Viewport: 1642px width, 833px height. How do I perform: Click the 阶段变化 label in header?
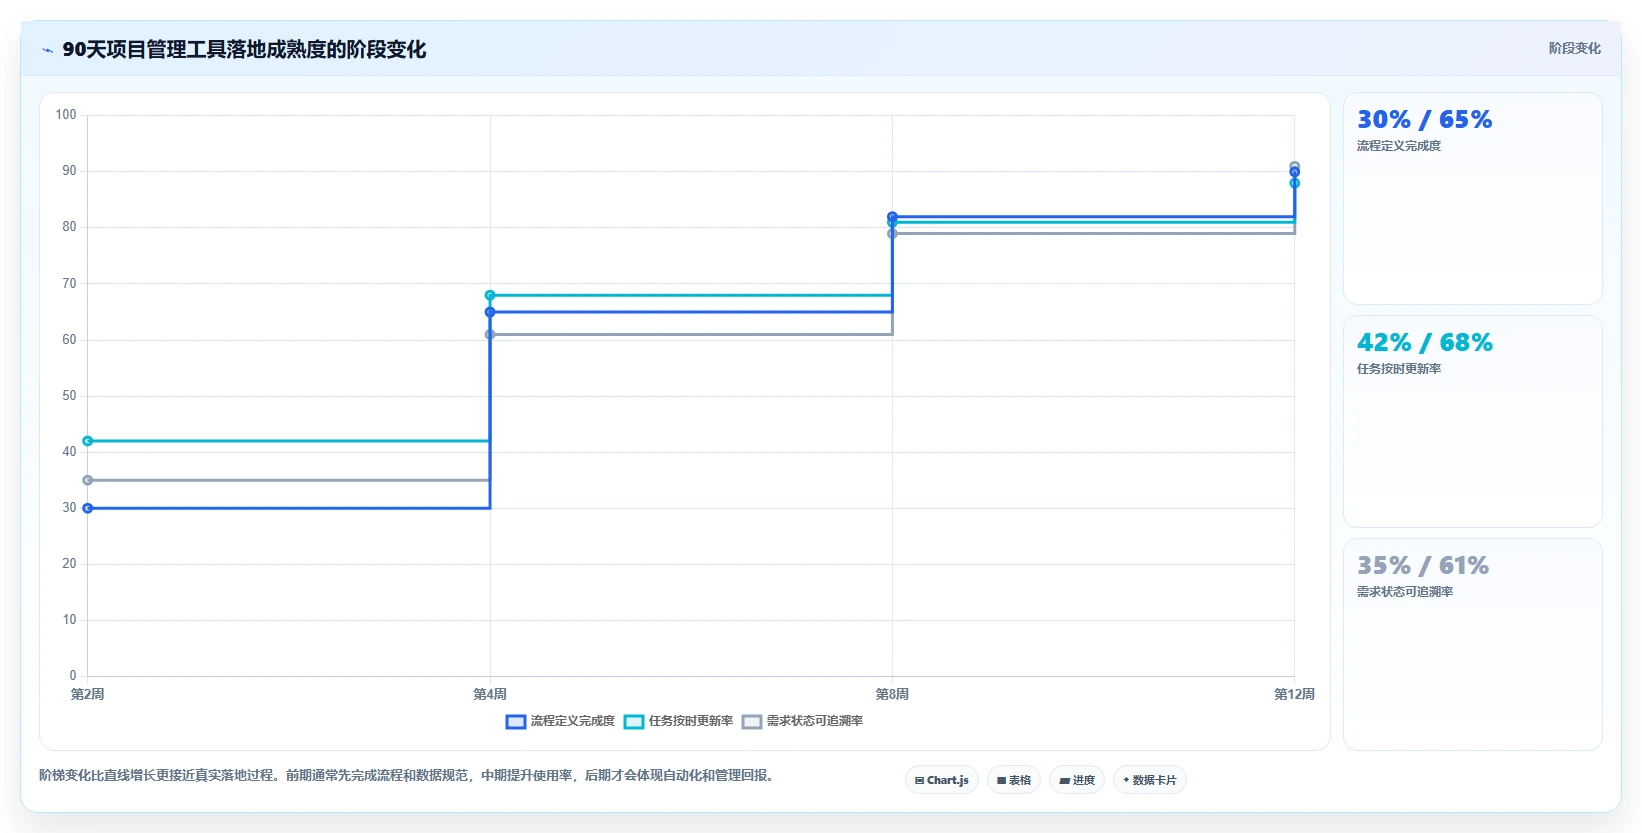(1575, 48)
